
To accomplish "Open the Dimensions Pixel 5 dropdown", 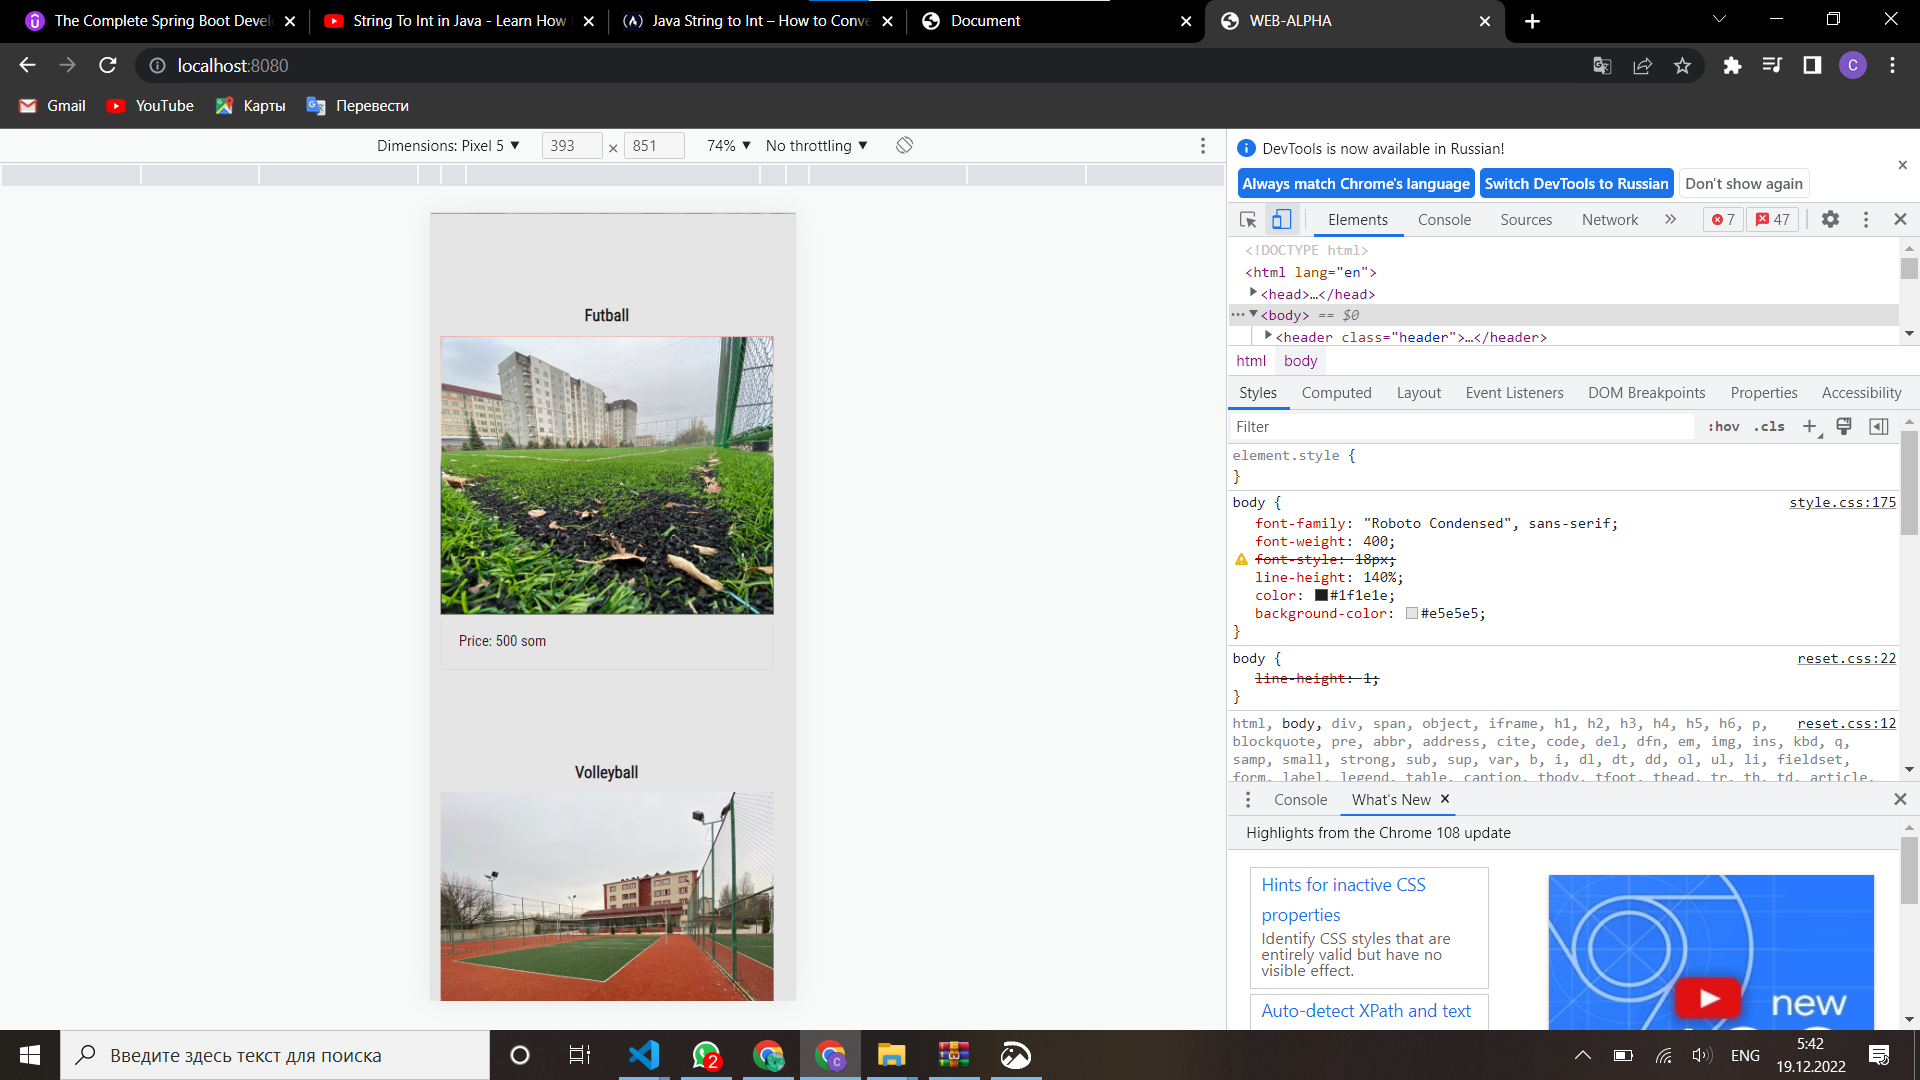I will (448, 146).
